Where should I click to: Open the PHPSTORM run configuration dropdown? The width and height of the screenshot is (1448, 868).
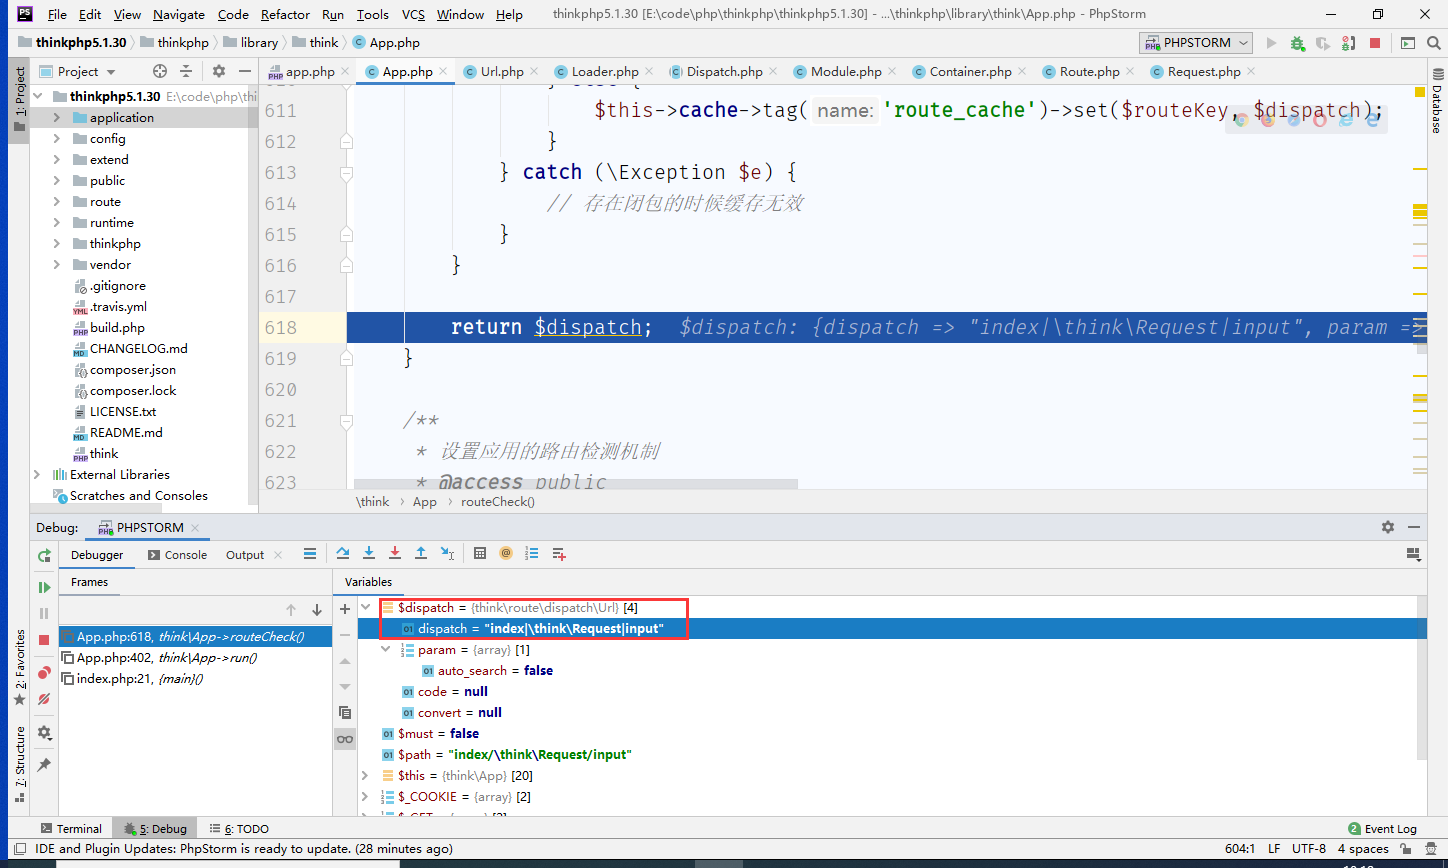tap(1197, 43)
